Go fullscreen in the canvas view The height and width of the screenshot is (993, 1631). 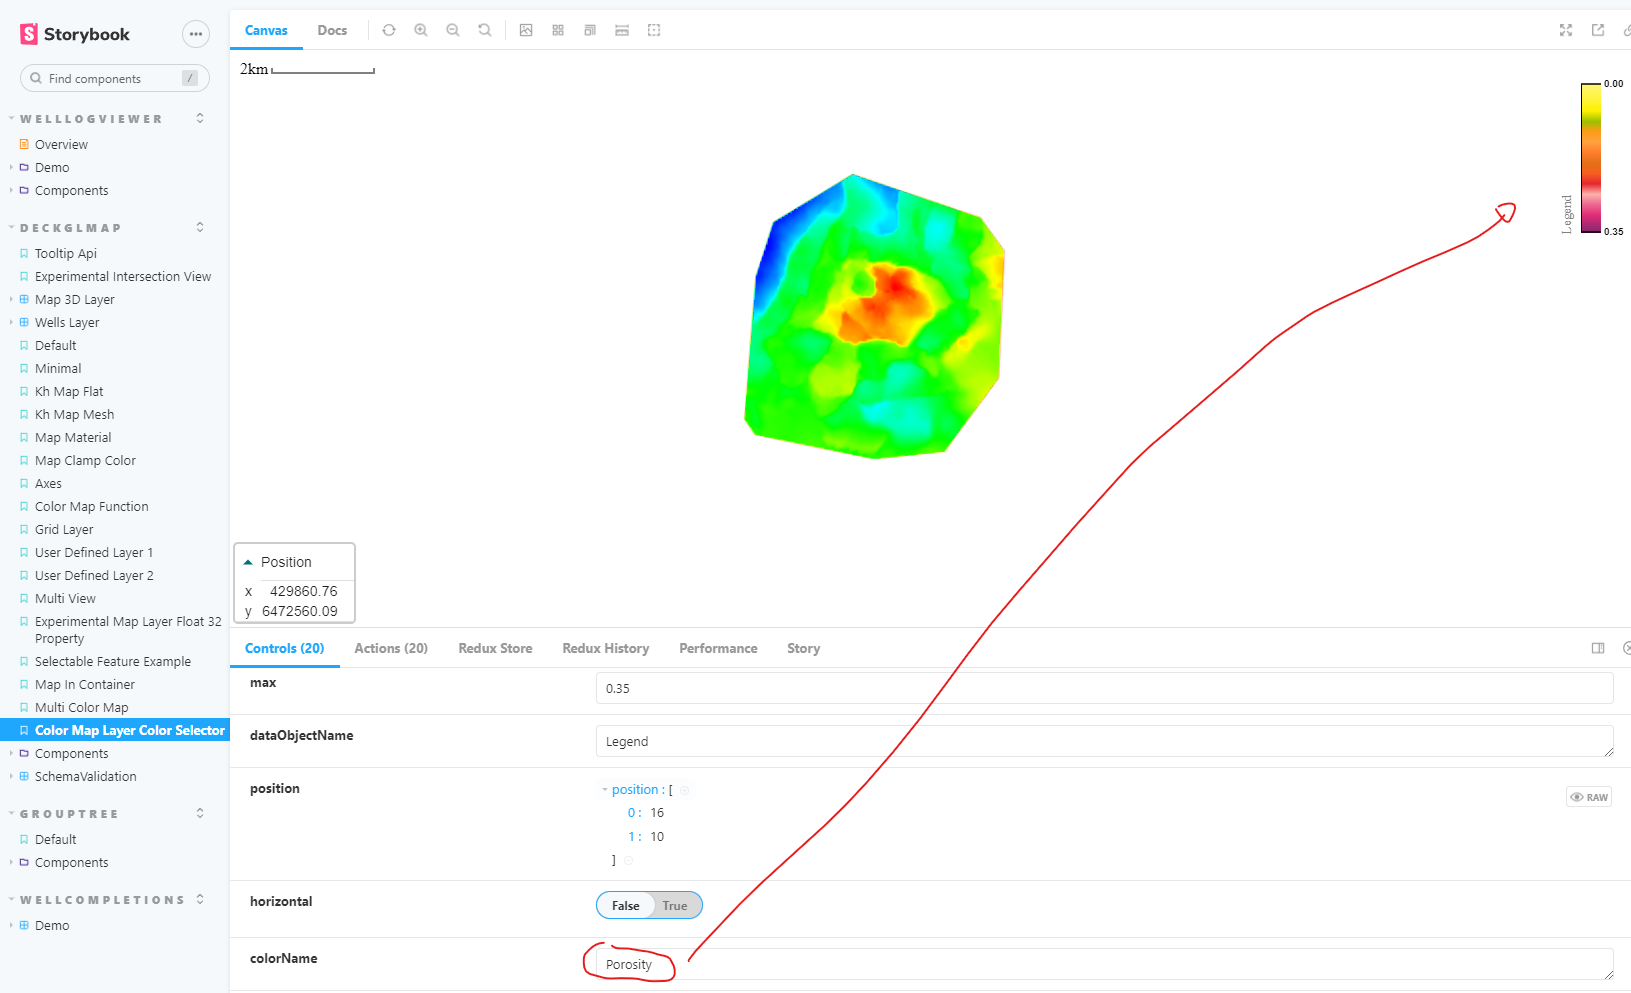[x=1565, y=30]
